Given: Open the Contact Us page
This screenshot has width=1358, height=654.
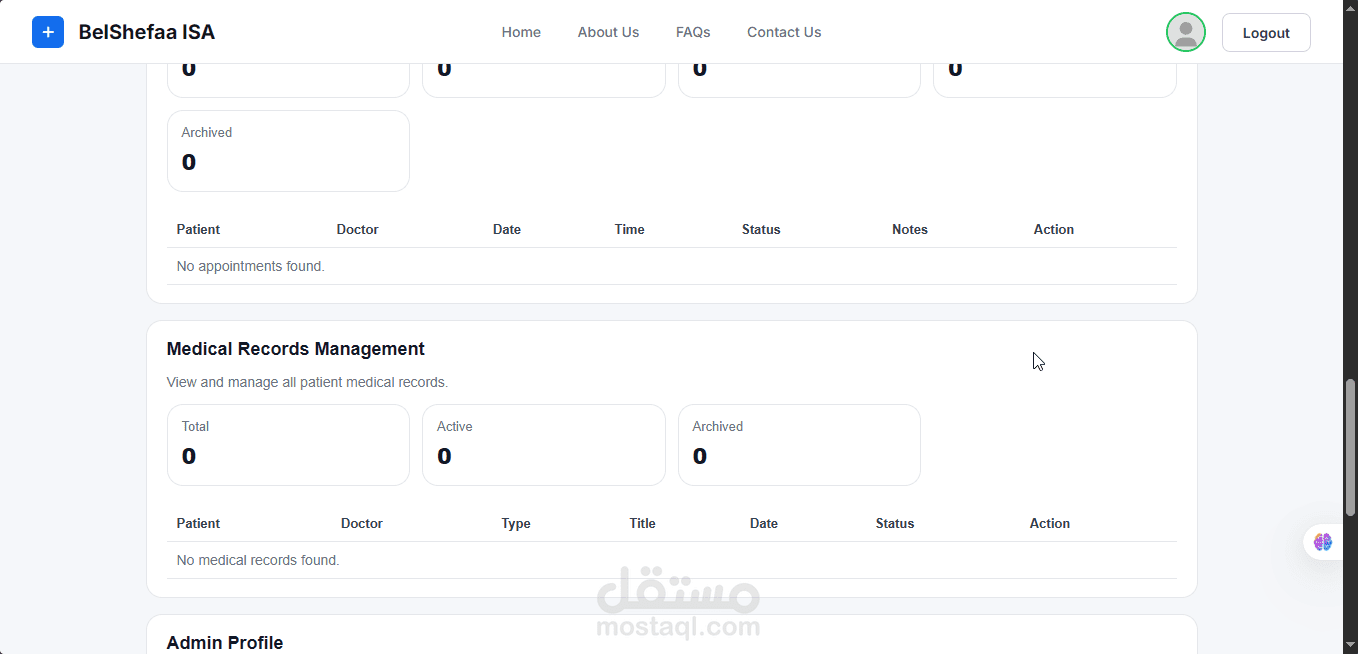Looking at the screenshot, I should pyautogui.click(x=784, y=32).
